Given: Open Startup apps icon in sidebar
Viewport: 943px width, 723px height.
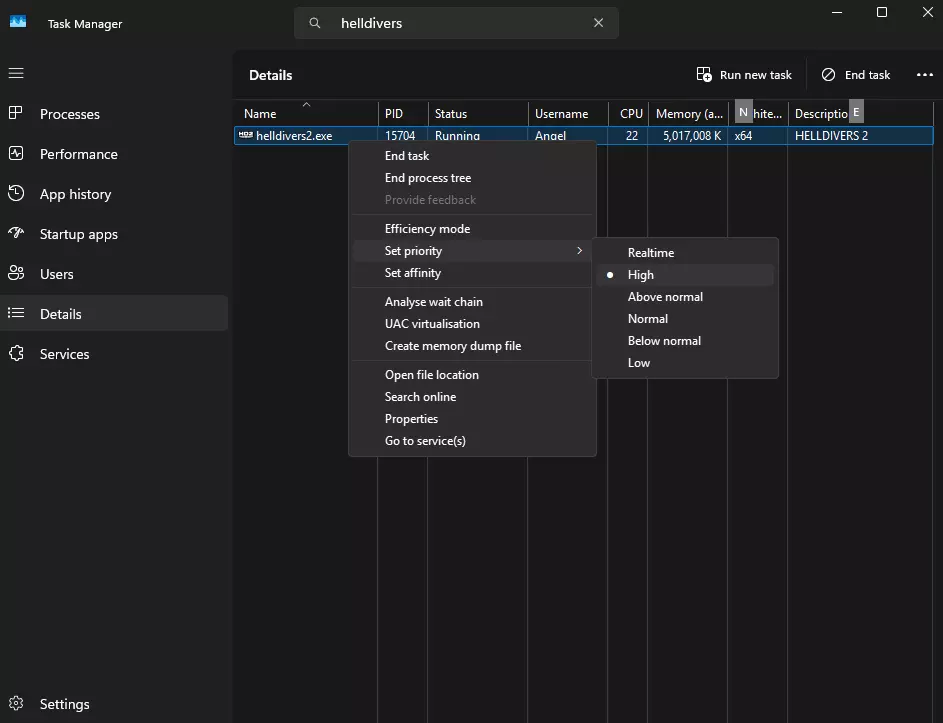Looking at the screenshot, I should pyautogui.click(x=16, y=234).
